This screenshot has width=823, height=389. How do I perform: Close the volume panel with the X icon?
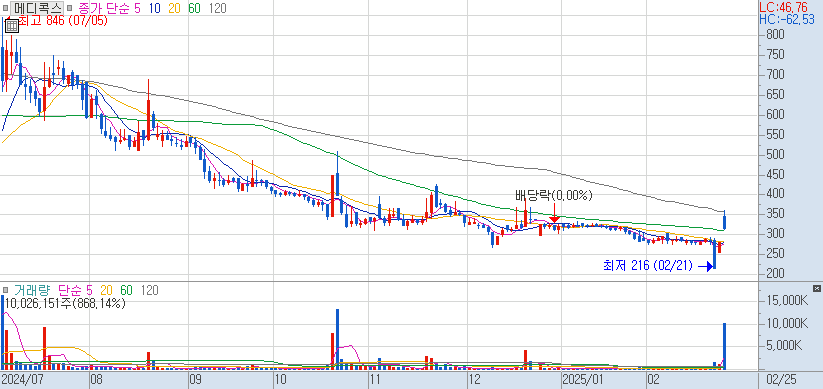click(816, 288)
